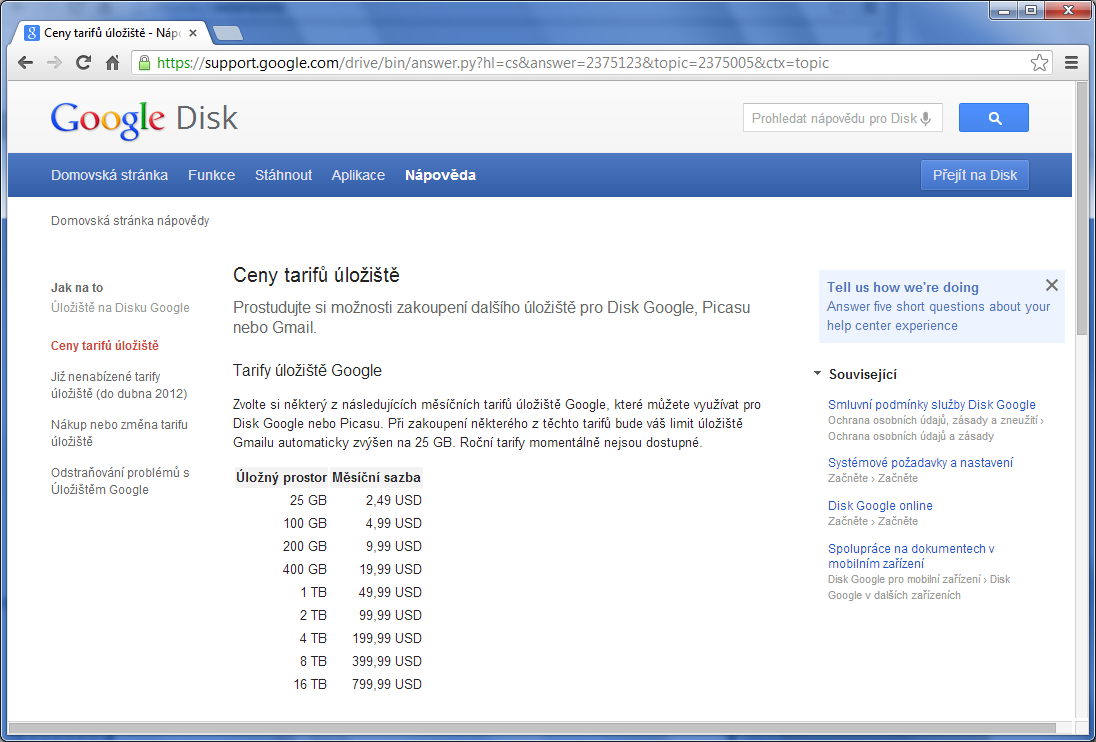Image resolution: width=1096 pixels, height=742 pixels.
Task: Click the '16 TB' storage cell
Action: coord(310,685)
